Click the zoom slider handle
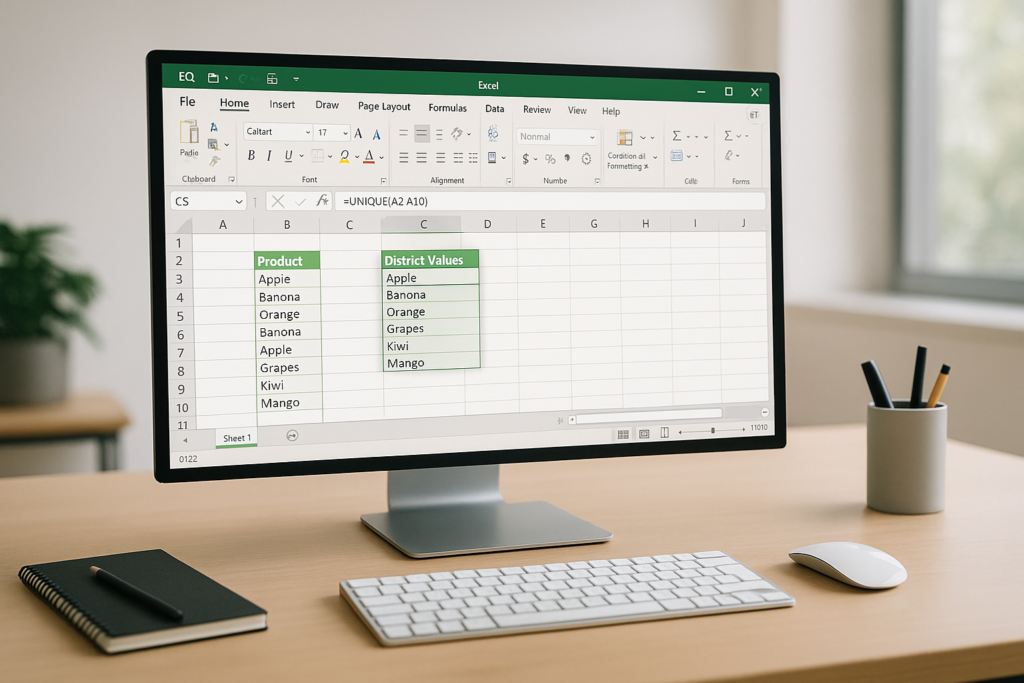Image resolution: width=1024 pixels, height=683 pixels. click(x=712, y=430)
